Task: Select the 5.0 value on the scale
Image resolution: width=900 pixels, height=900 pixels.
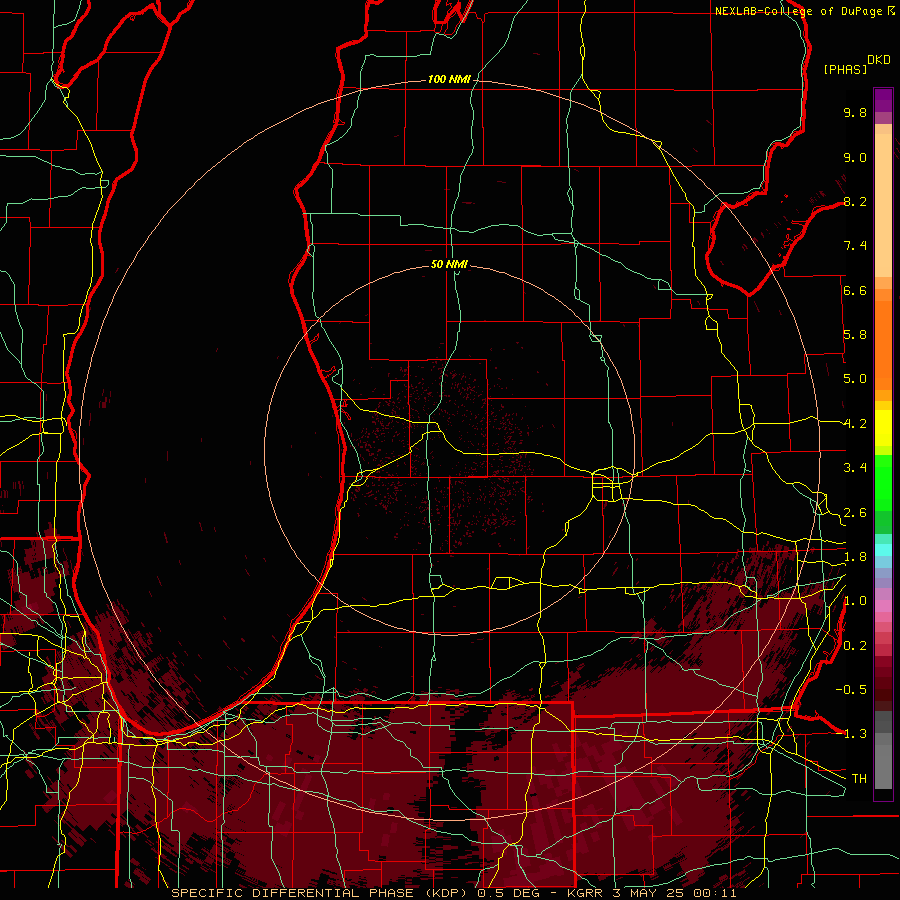Action: (x=855, y=379)
